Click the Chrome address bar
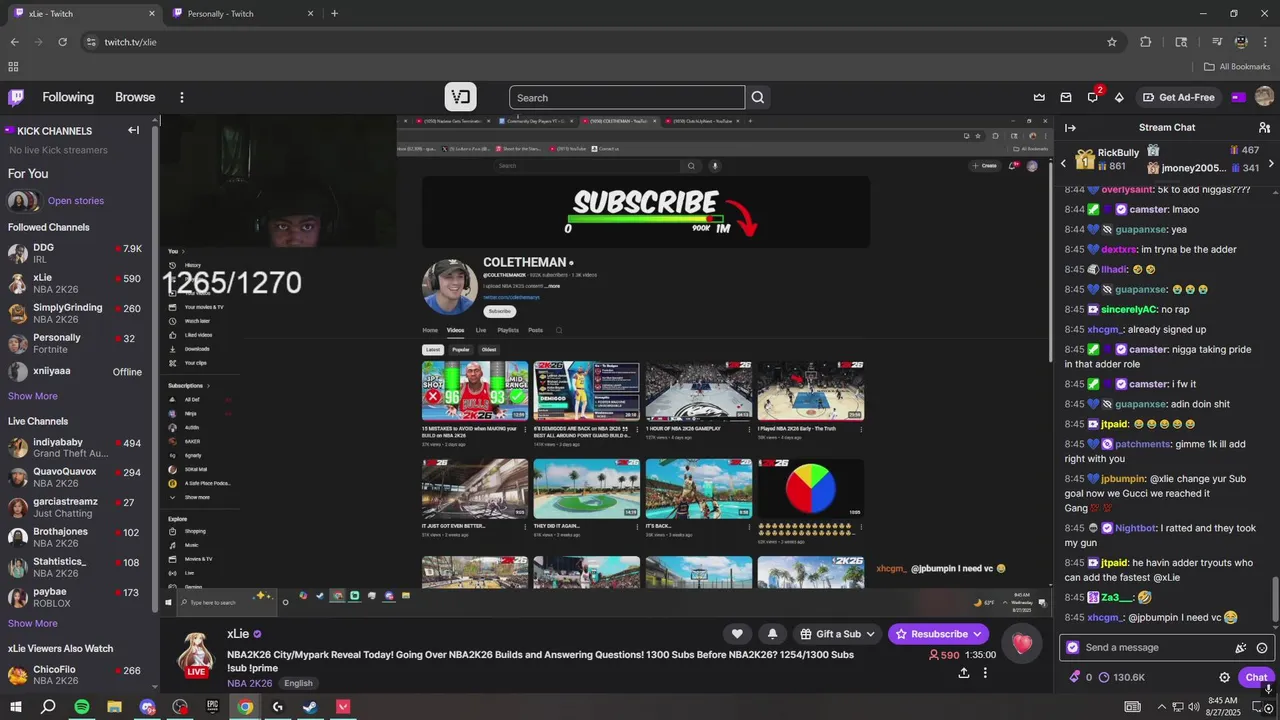Image resolution: width=1280 pixels, height=720 pixels. [600, 42]
